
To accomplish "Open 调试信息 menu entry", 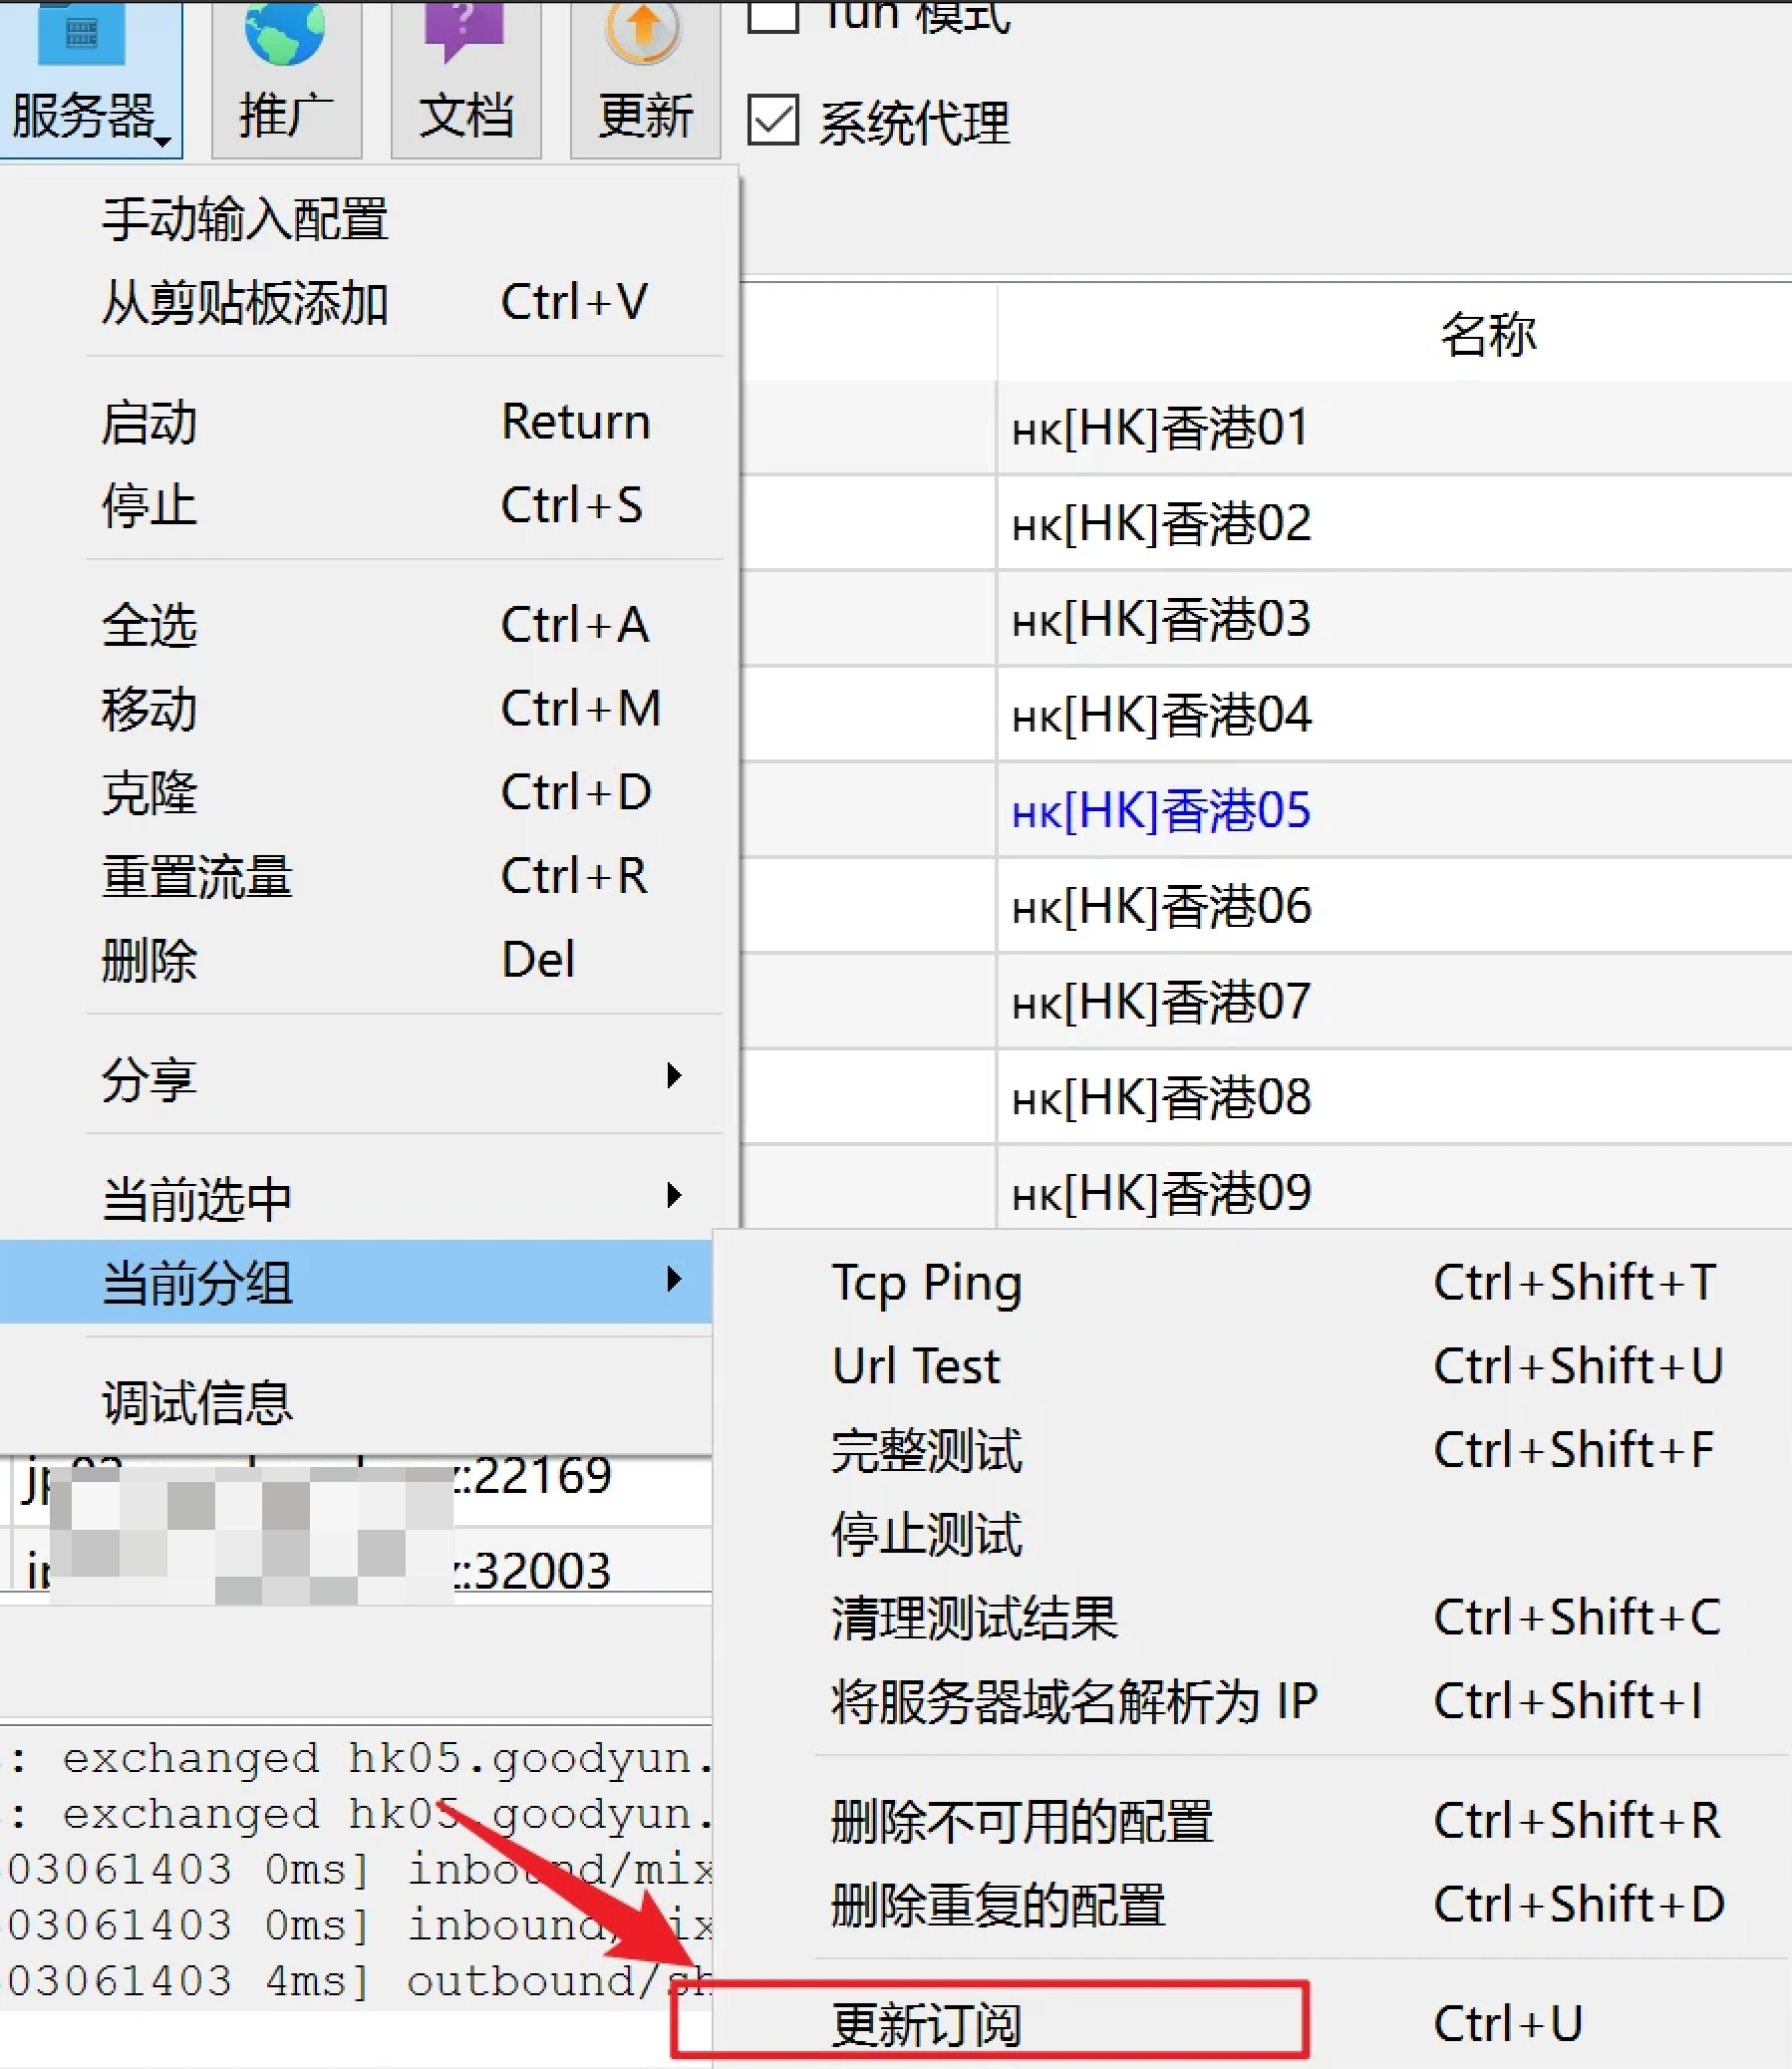I will [197, 1402].
